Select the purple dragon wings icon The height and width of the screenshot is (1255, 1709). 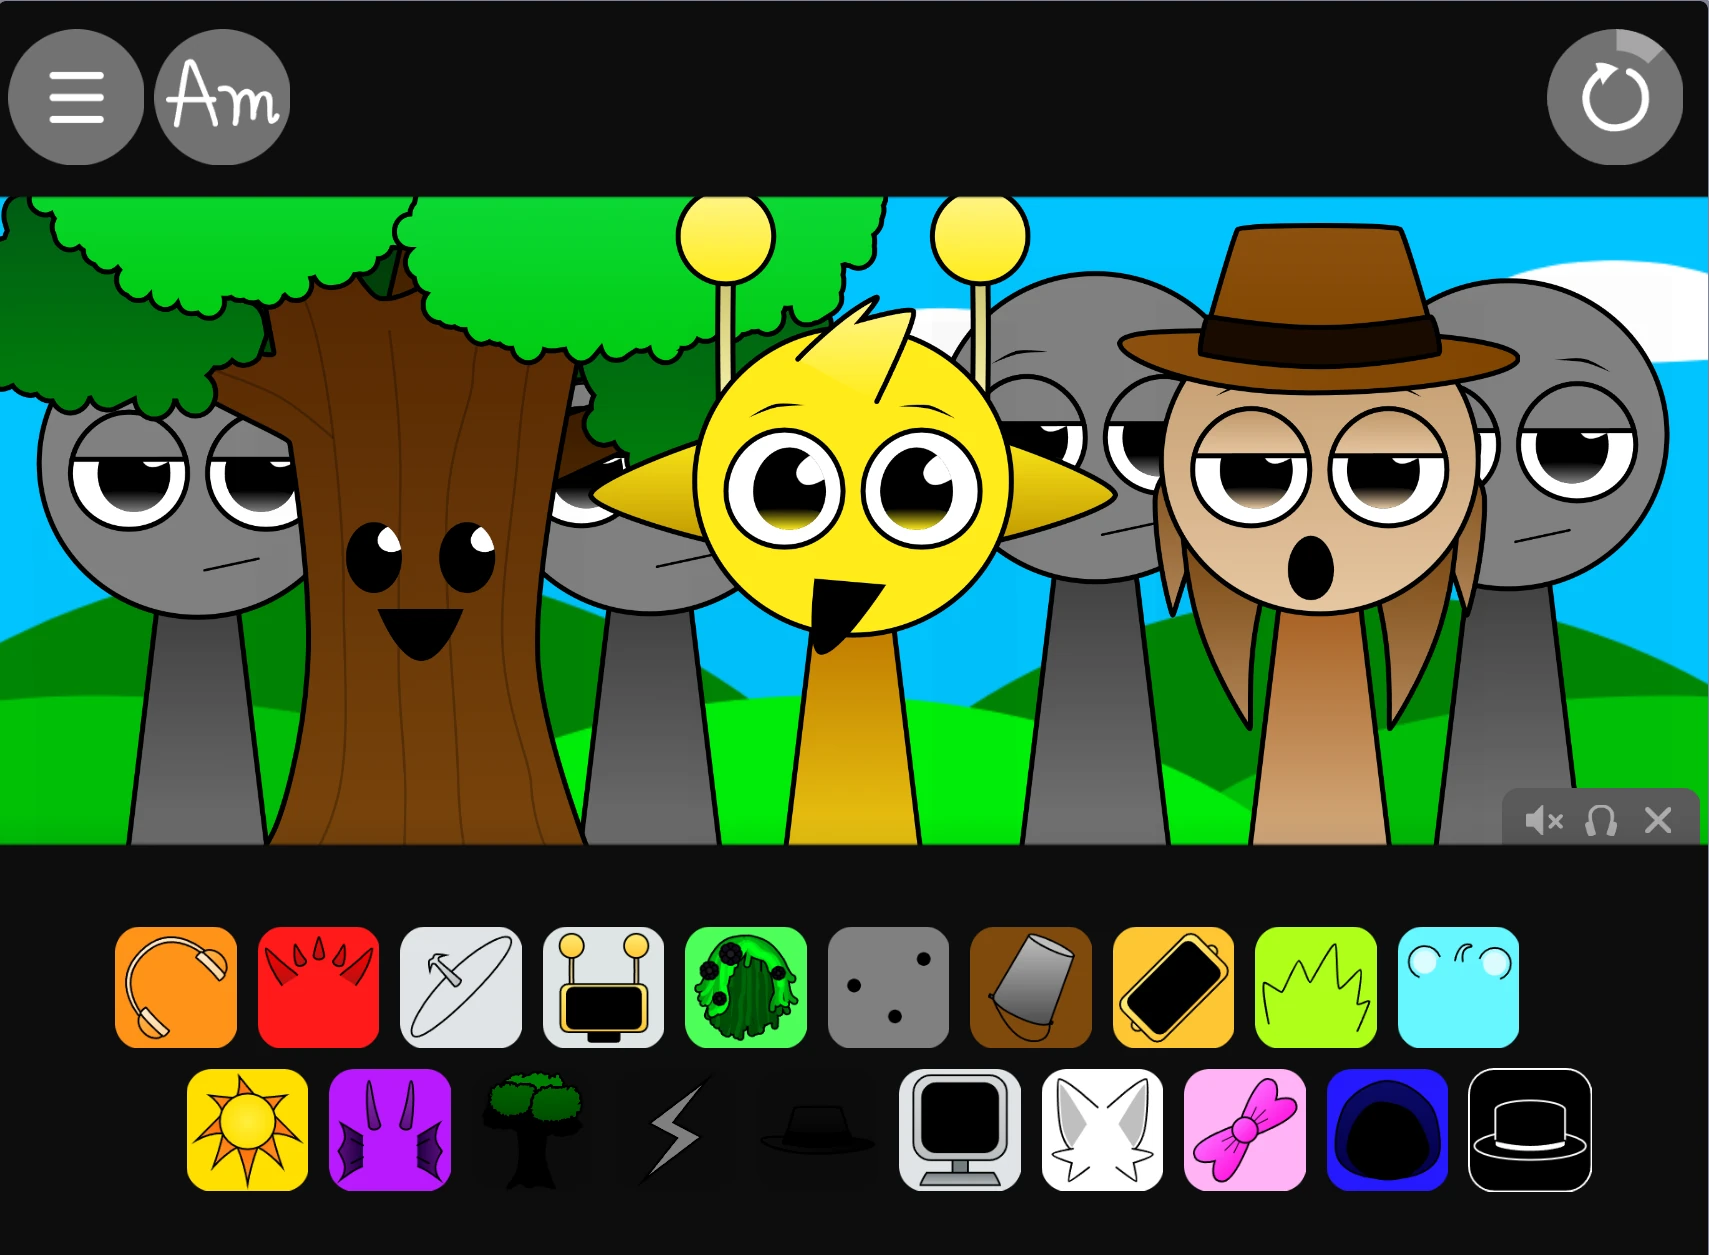click(390, 1130)
